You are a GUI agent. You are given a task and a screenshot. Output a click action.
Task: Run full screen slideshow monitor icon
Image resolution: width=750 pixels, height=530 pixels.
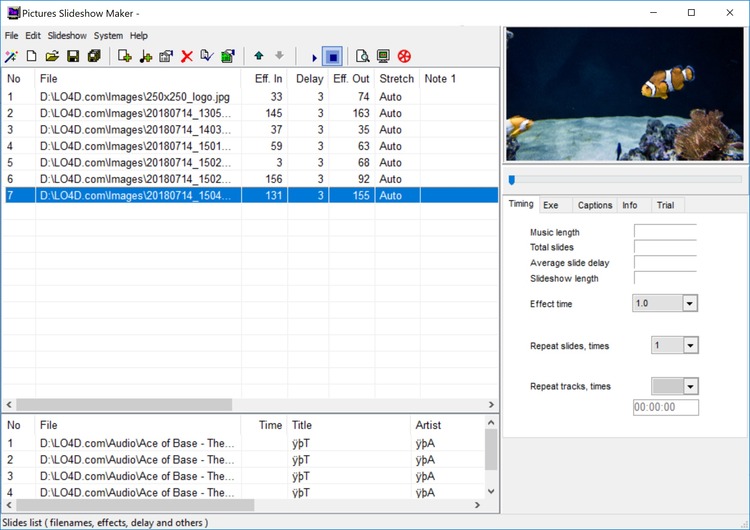click(383, 56)
